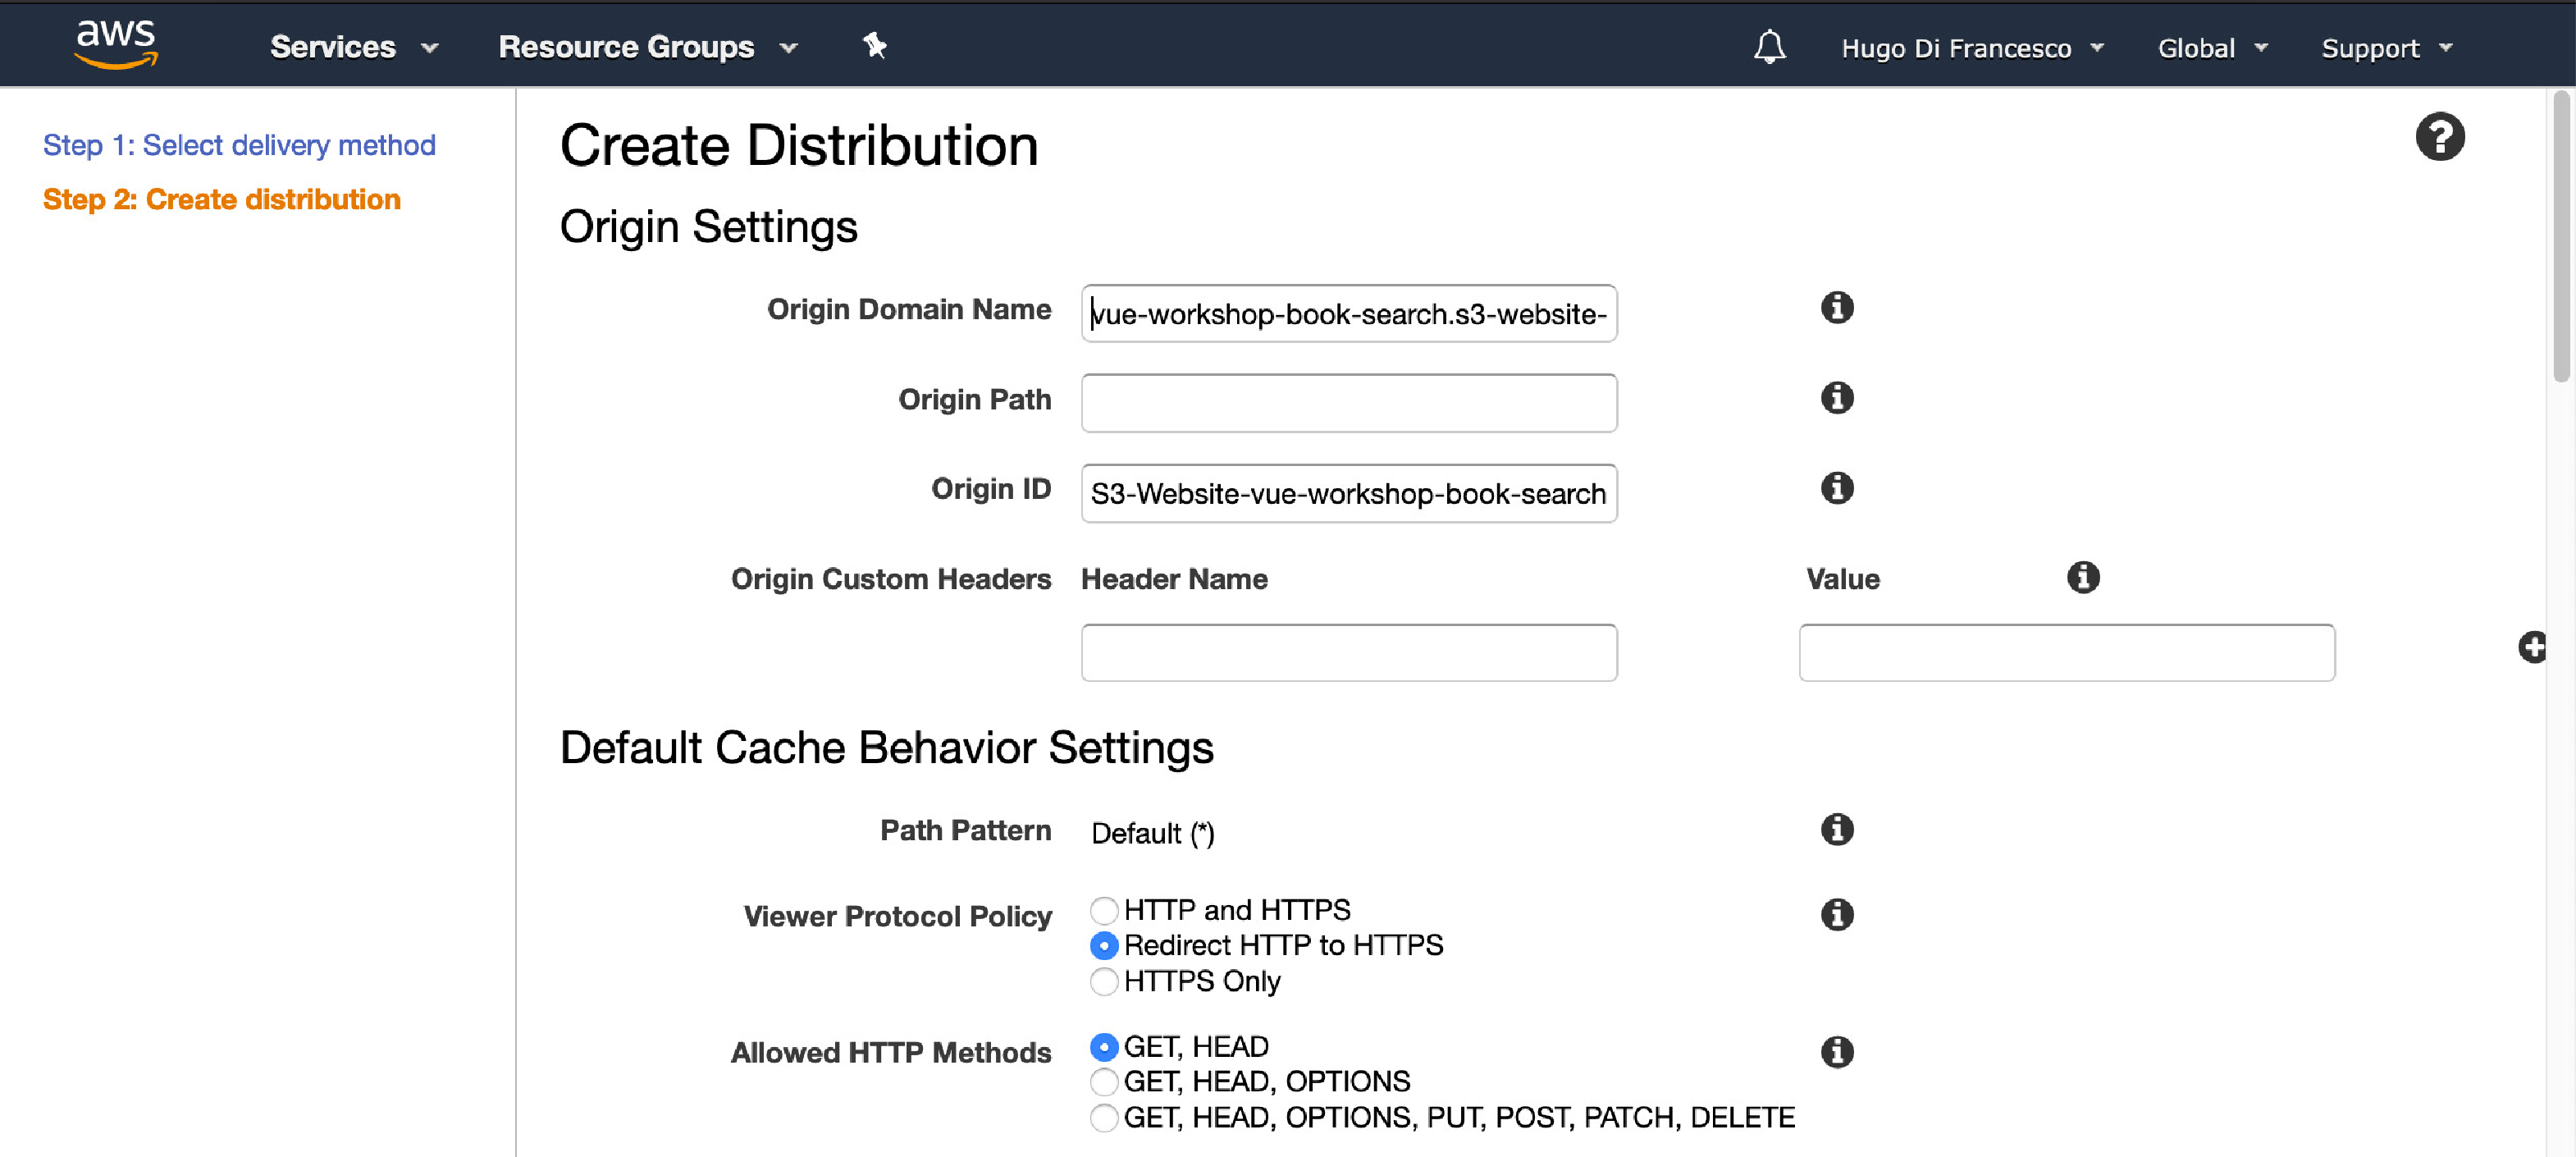
Task: Click the Header Name input field
Action: [x=1348, y=652]
